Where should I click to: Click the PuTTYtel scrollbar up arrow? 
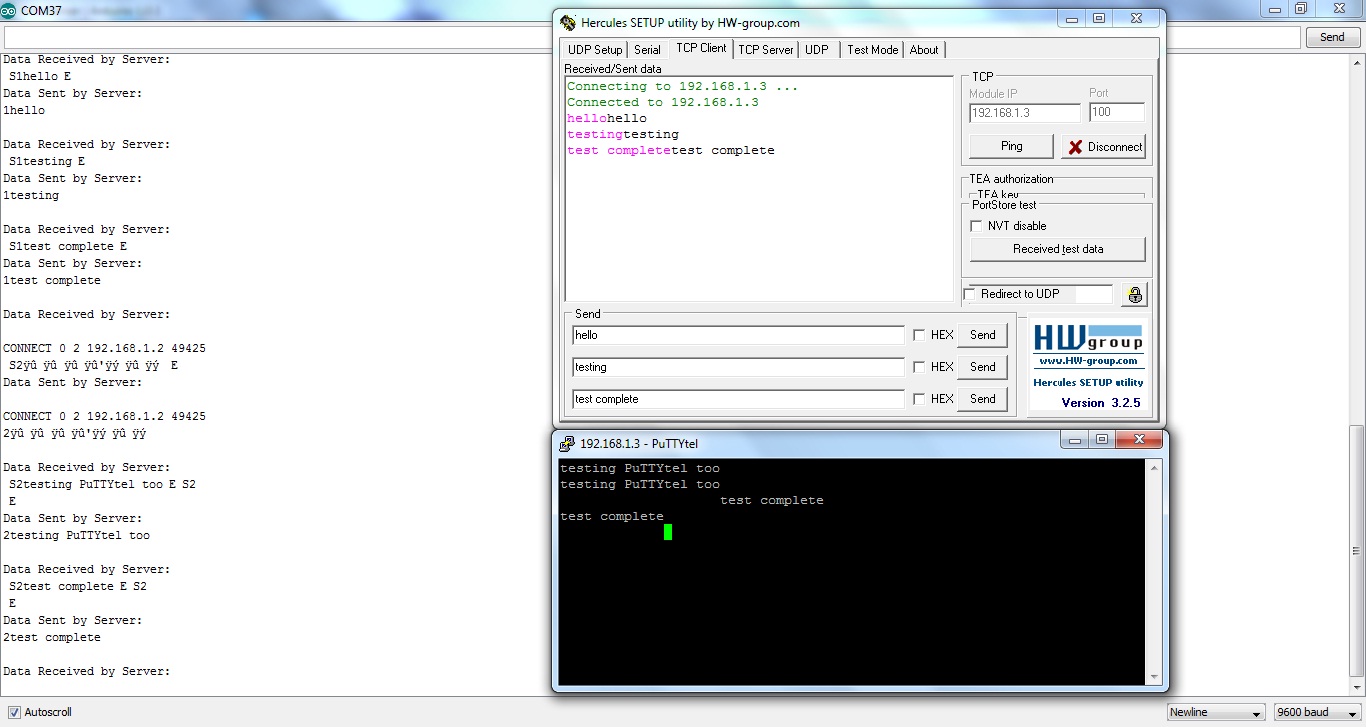(x=1154, y=468)
